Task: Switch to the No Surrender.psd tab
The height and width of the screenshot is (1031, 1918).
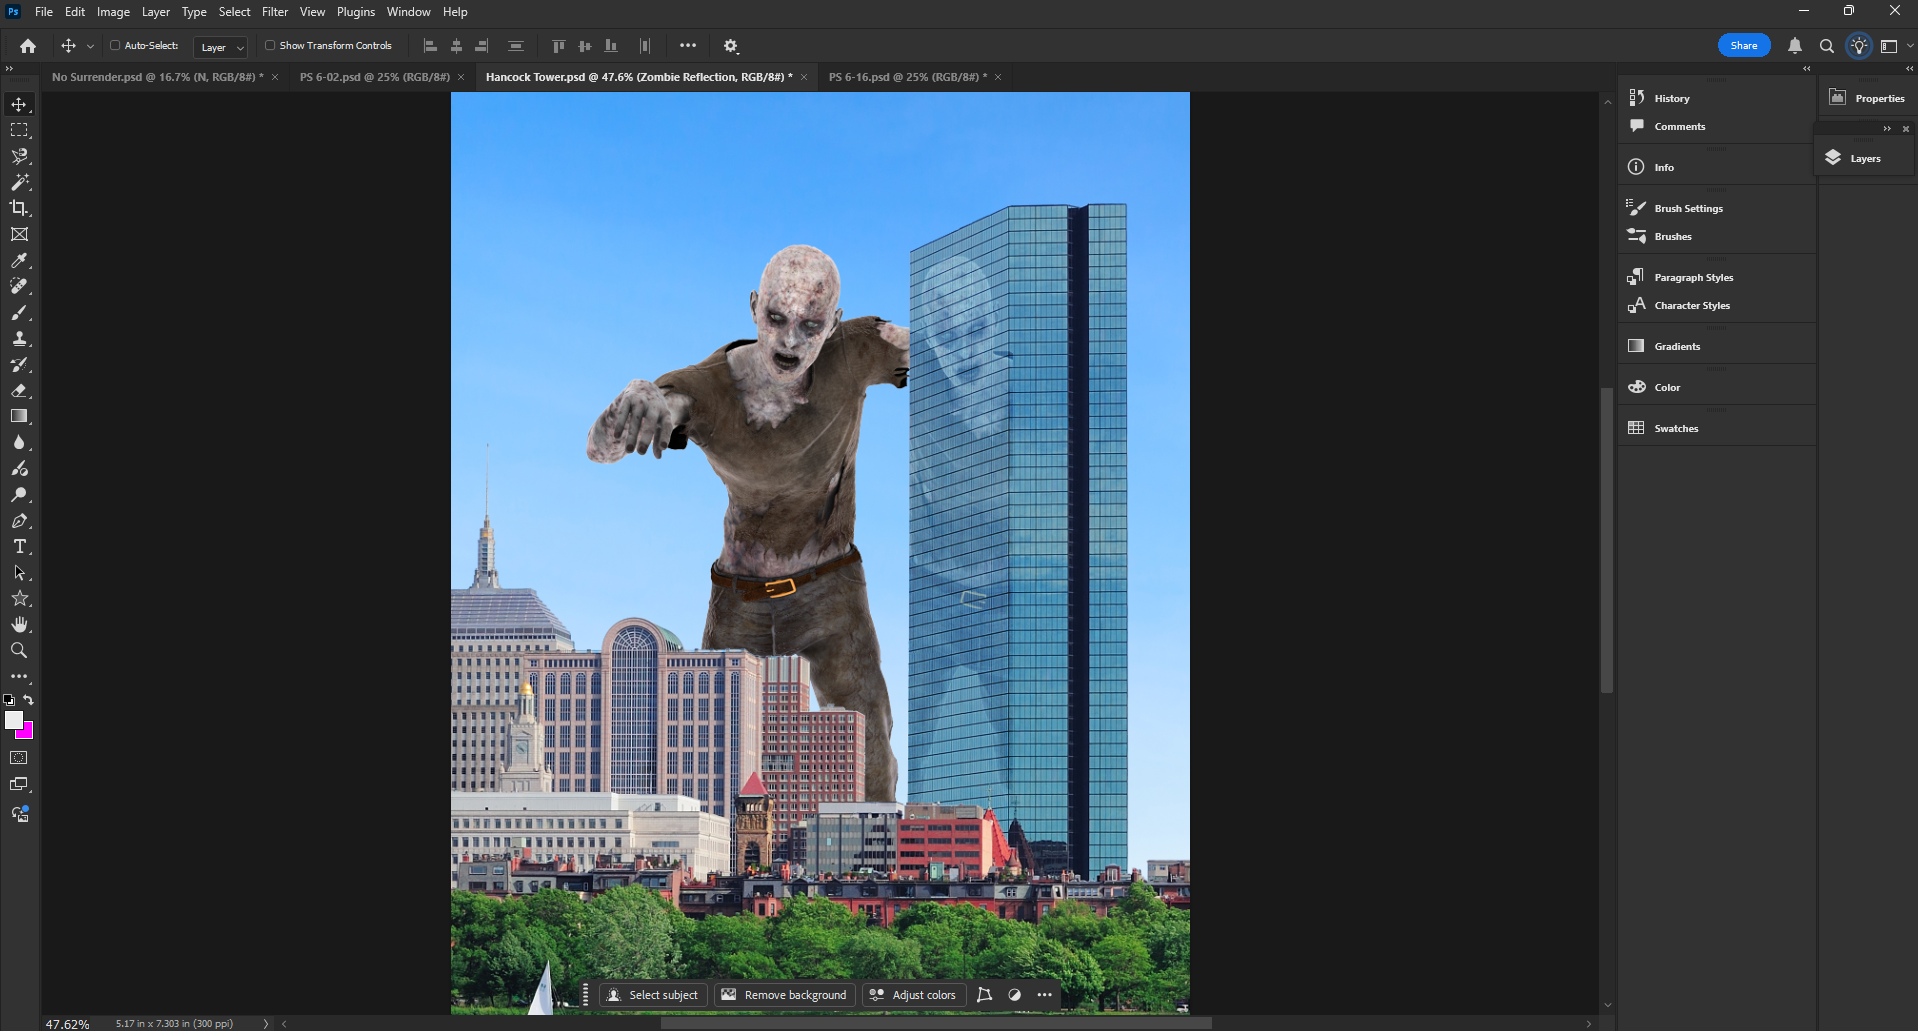Action: coord(157,77)
